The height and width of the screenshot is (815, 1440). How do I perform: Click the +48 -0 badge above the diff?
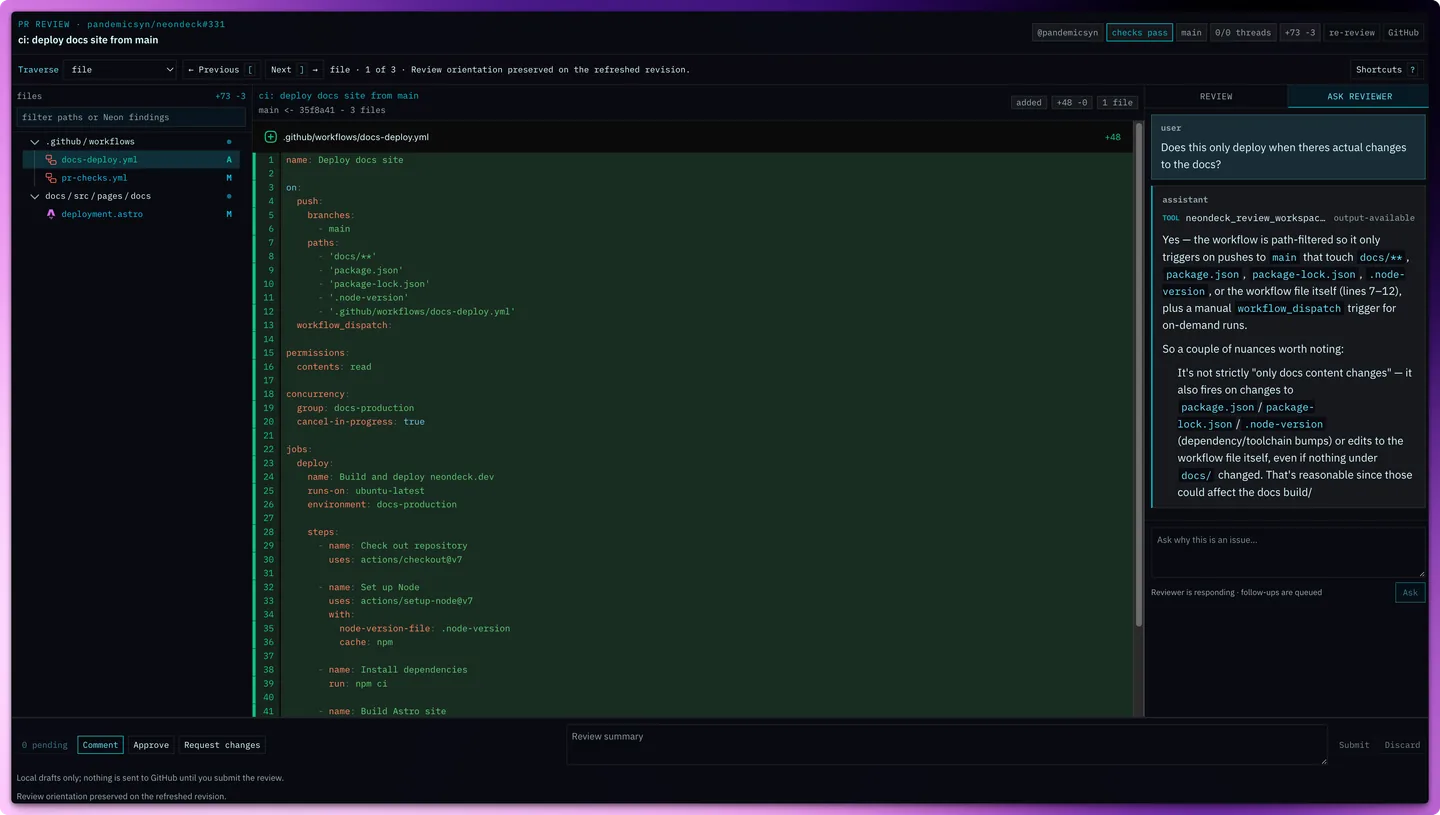pos(1072,102)
